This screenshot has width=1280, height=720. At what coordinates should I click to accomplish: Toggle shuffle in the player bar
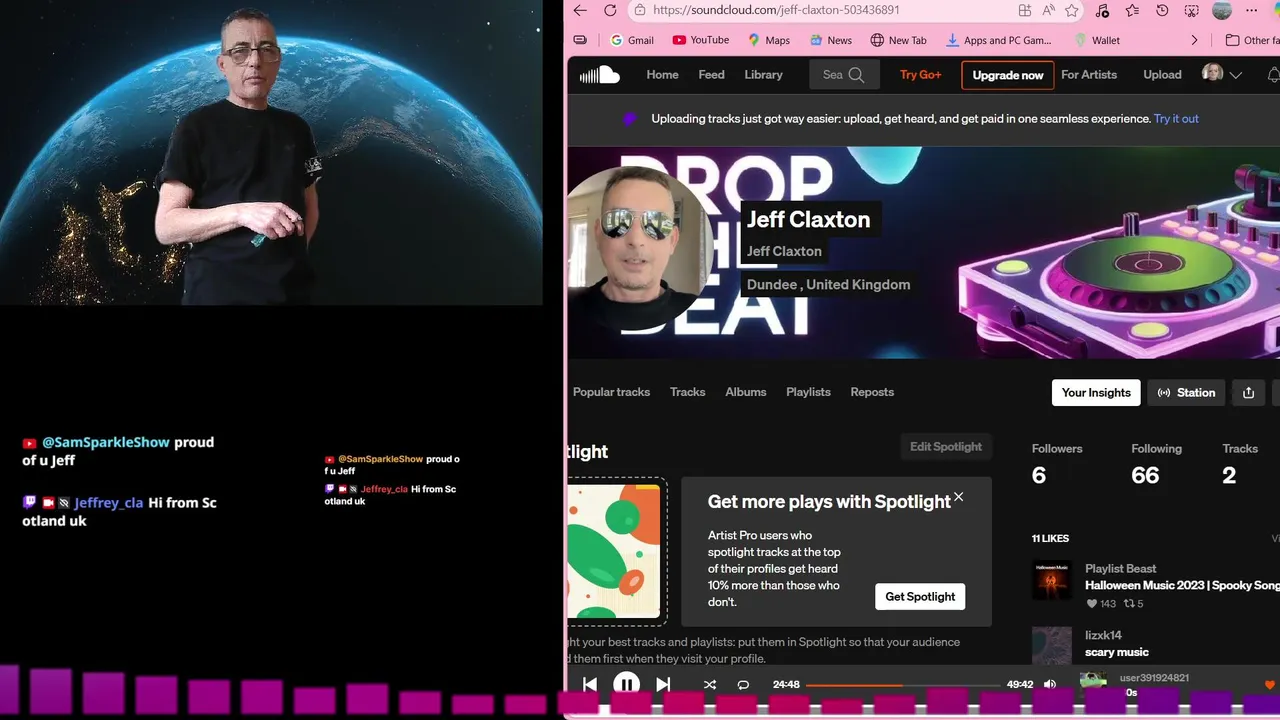[710, 684]
